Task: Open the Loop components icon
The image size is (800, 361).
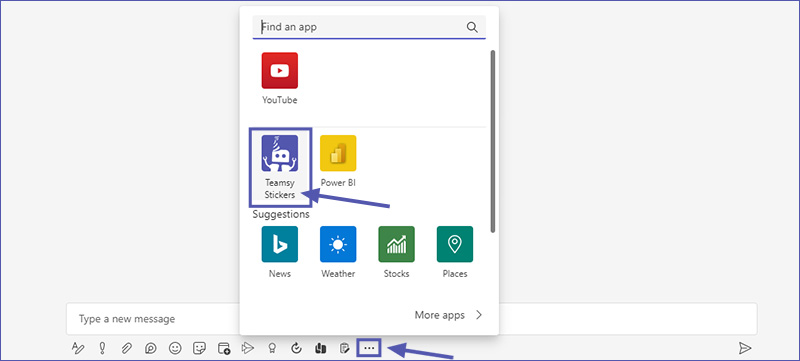Action: point(151,348)
